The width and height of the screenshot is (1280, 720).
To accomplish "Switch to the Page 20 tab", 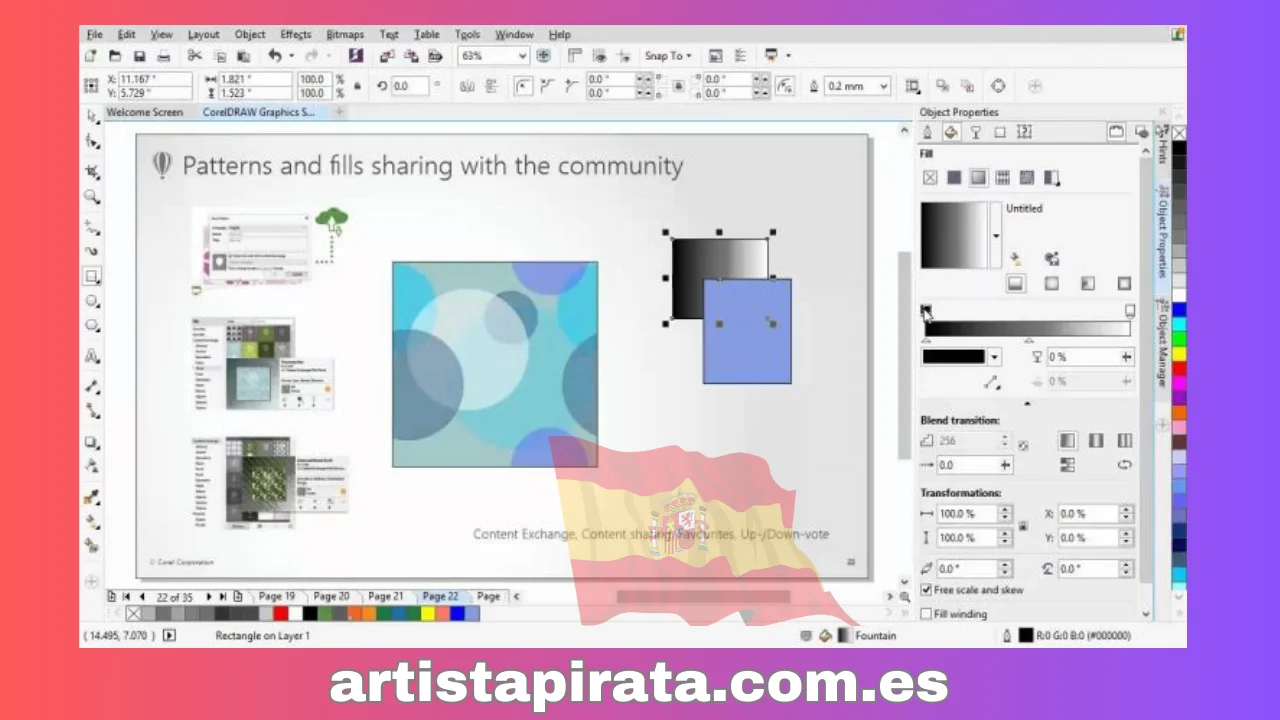I will [x=330, y=596].
